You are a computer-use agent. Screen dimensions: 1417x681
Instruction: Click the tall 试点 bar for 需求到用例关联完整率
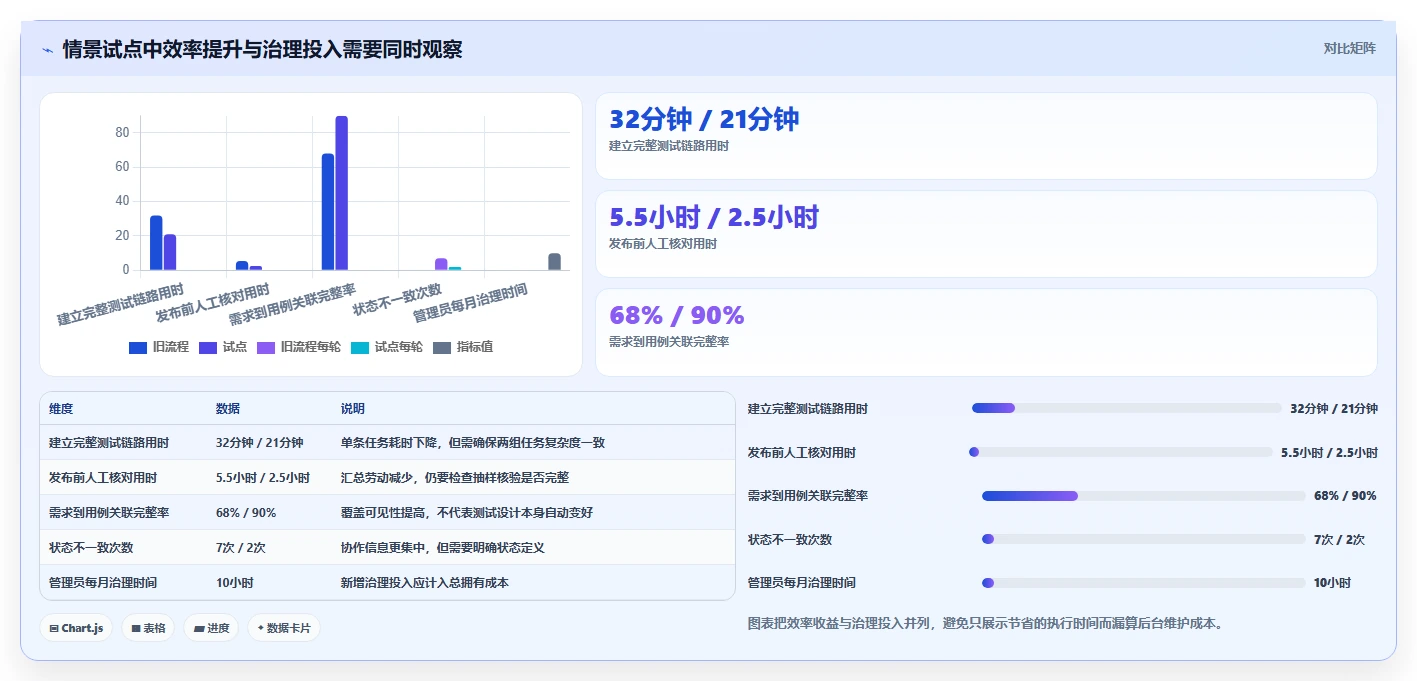[342, 193]
